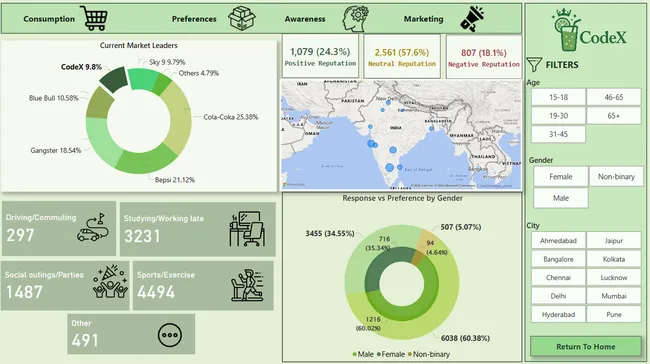Click the Other 491 value
This screenshot has width=650, height=364.
click(x=85, y=341)
